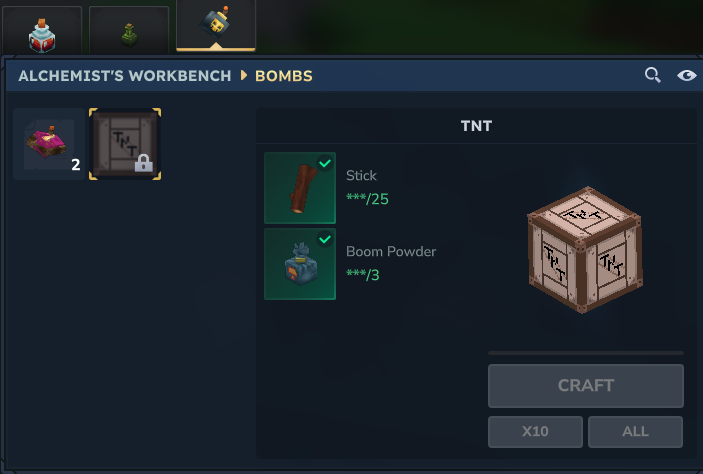
Task: Select the pink bomb recipe
Action: [49, 144]
